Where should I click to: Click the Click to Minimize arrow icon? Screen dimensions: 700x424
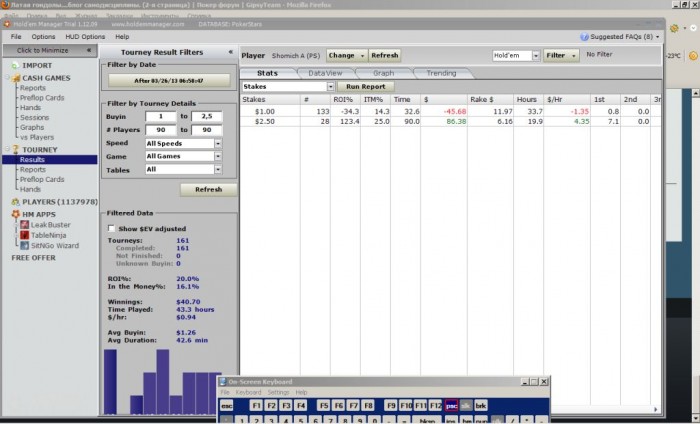pyautogui.click(x=89, y=50)
